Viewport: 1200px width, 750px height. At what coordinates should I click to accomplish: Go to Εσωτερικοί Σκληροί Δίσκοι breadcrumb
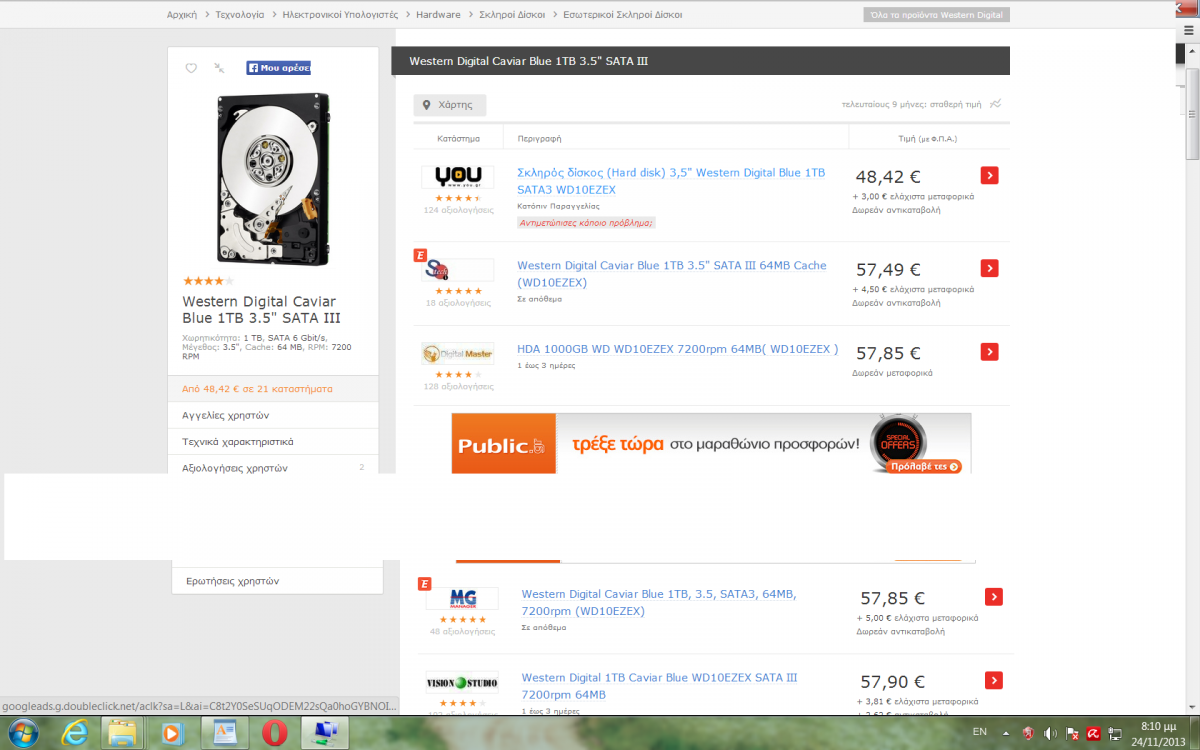point(622,15)
